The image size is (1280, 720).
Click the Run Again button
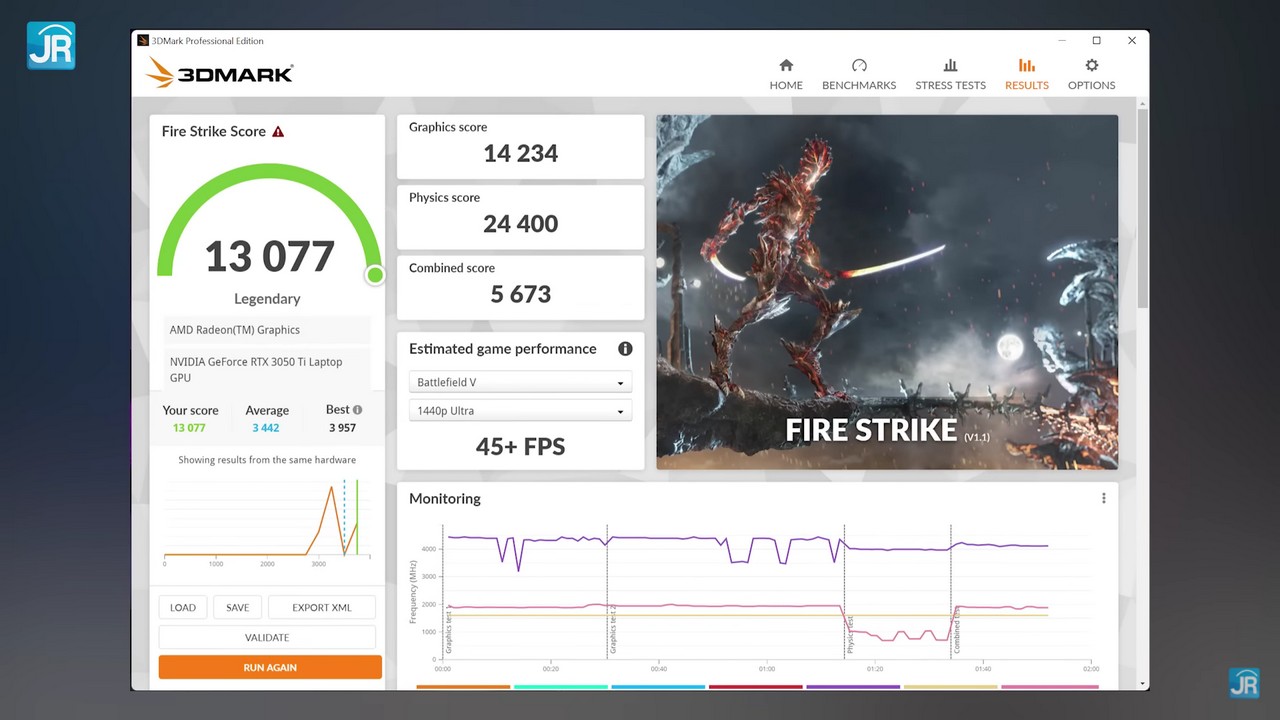click(x=270, y=667)
